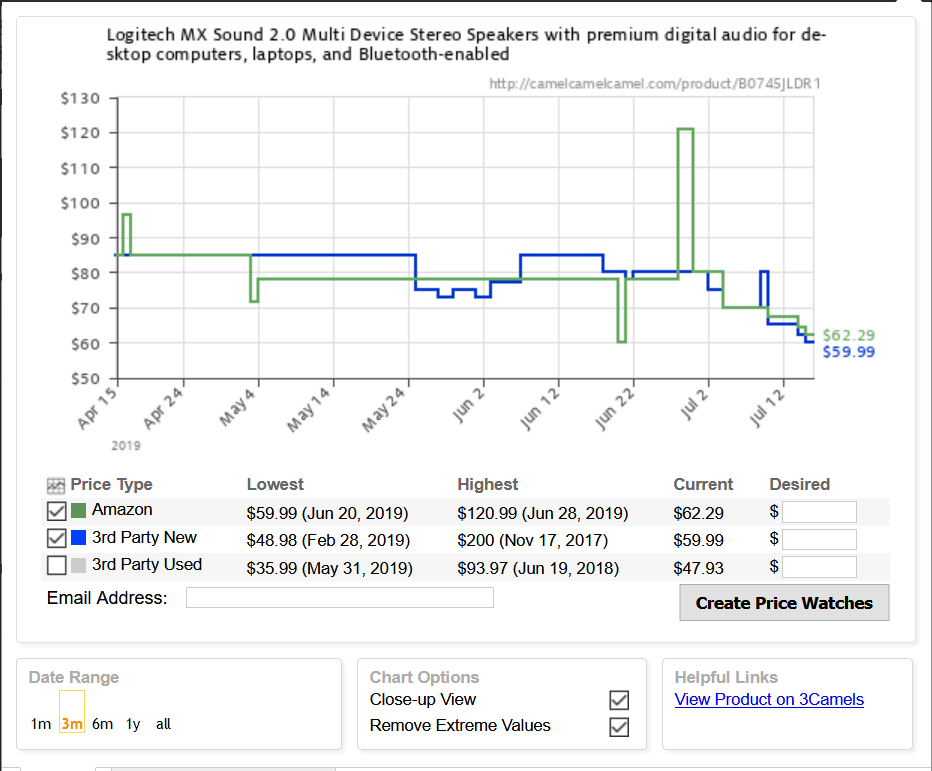The image size is (932, 771).
Task: Click the 3rd Party Used label
Action: coord(147,564)
